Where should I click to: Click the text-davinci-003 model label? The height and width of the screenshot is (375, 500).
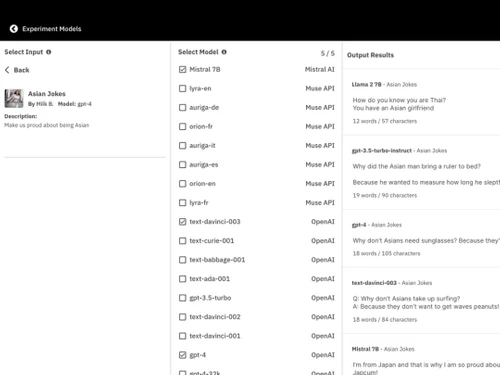click(215, 221)
